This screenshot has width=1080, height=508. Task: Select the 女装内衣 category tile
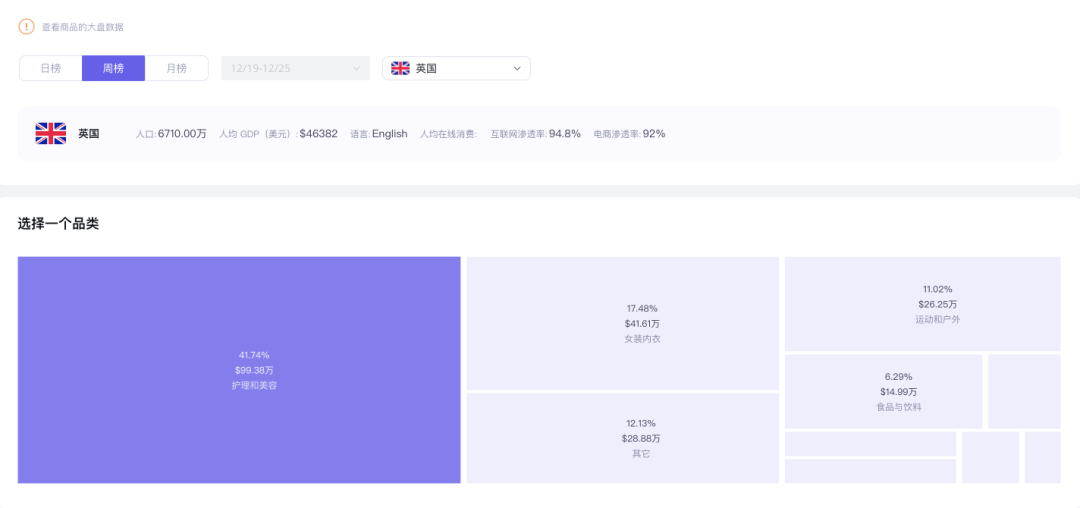click(623, 324)
